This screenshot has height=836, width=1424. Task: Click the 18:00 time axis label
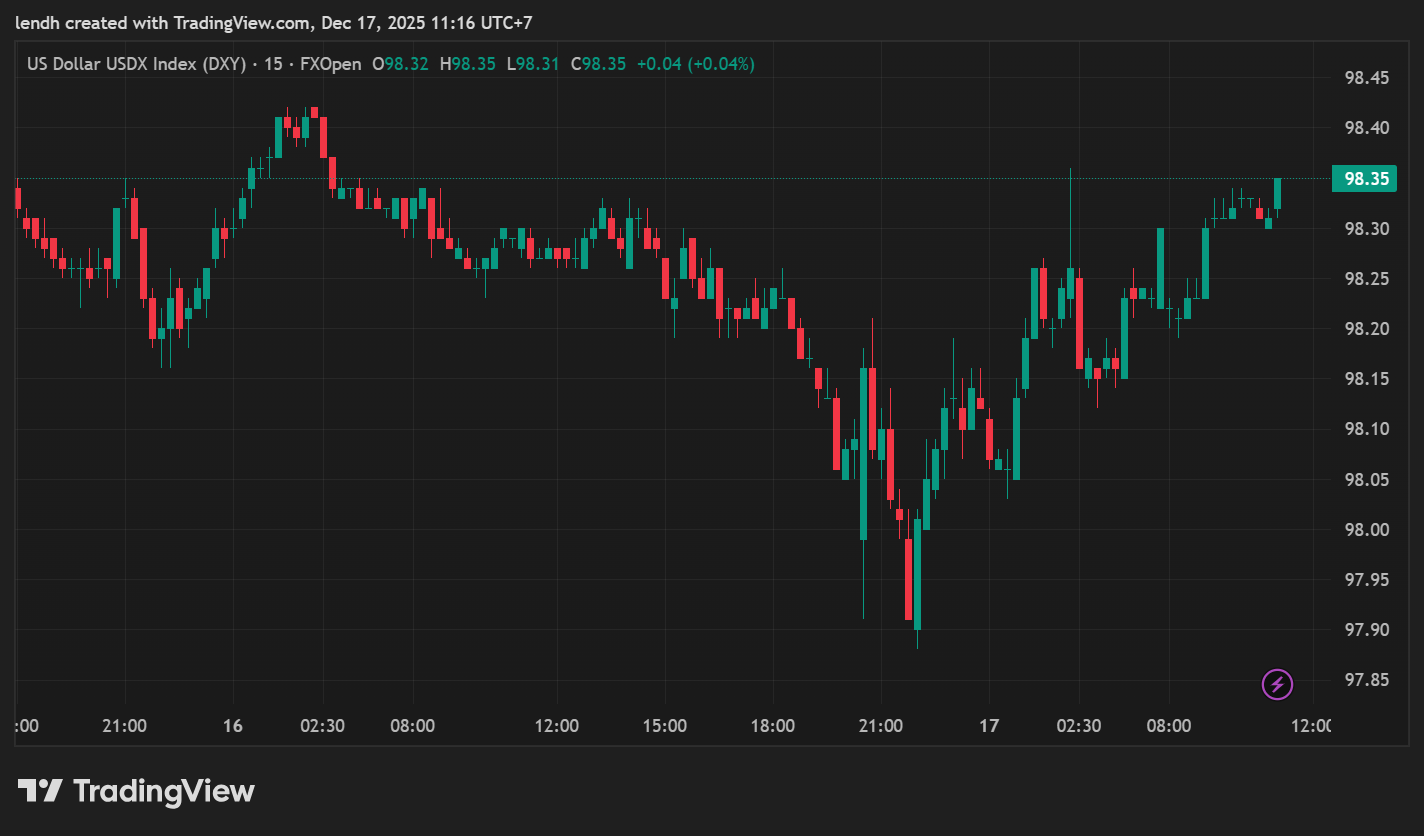[x=772, y=726]
